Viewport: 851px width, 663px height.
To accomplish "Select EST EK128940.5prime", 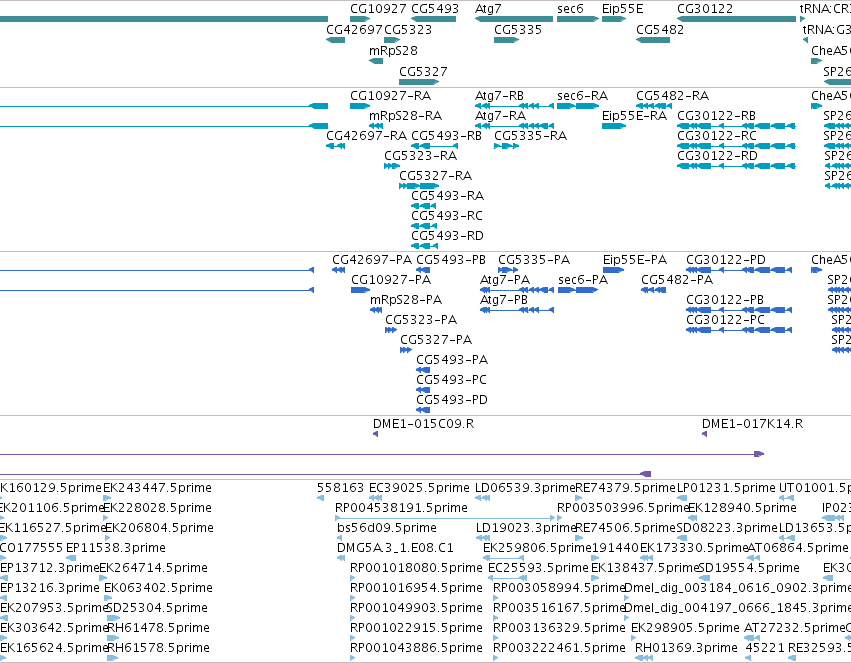I will [x=693, y=518].
